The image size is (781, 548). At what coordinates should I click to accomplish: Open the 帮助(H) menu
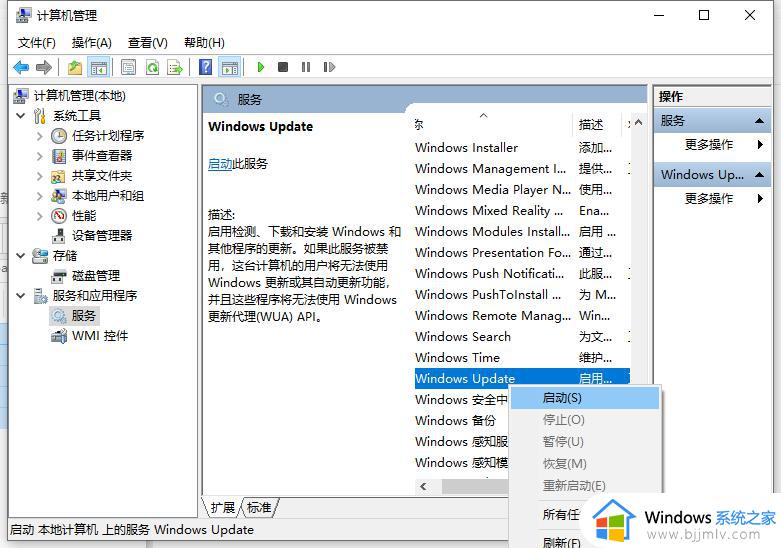pos(204,42)
